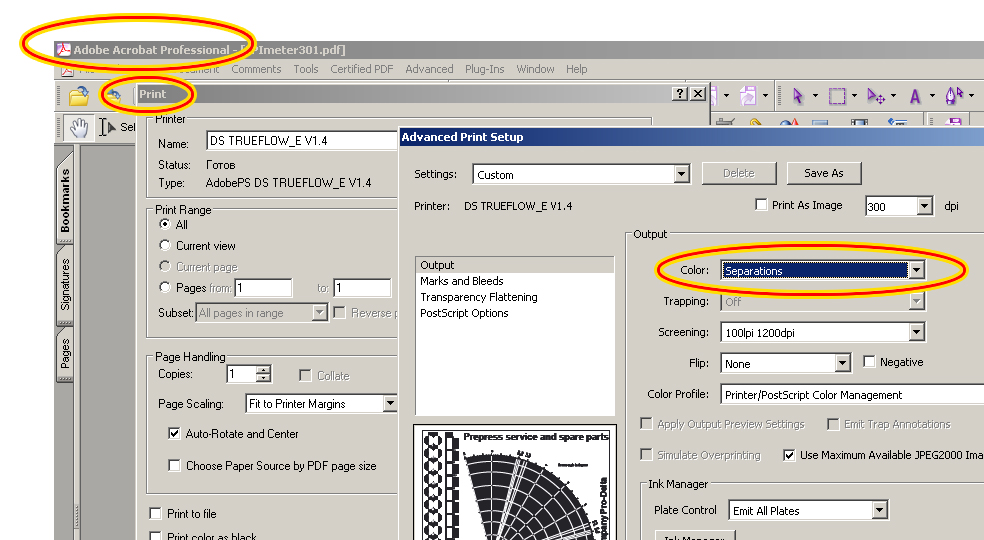Uncheck Auto-Rotate and Center

174,433
